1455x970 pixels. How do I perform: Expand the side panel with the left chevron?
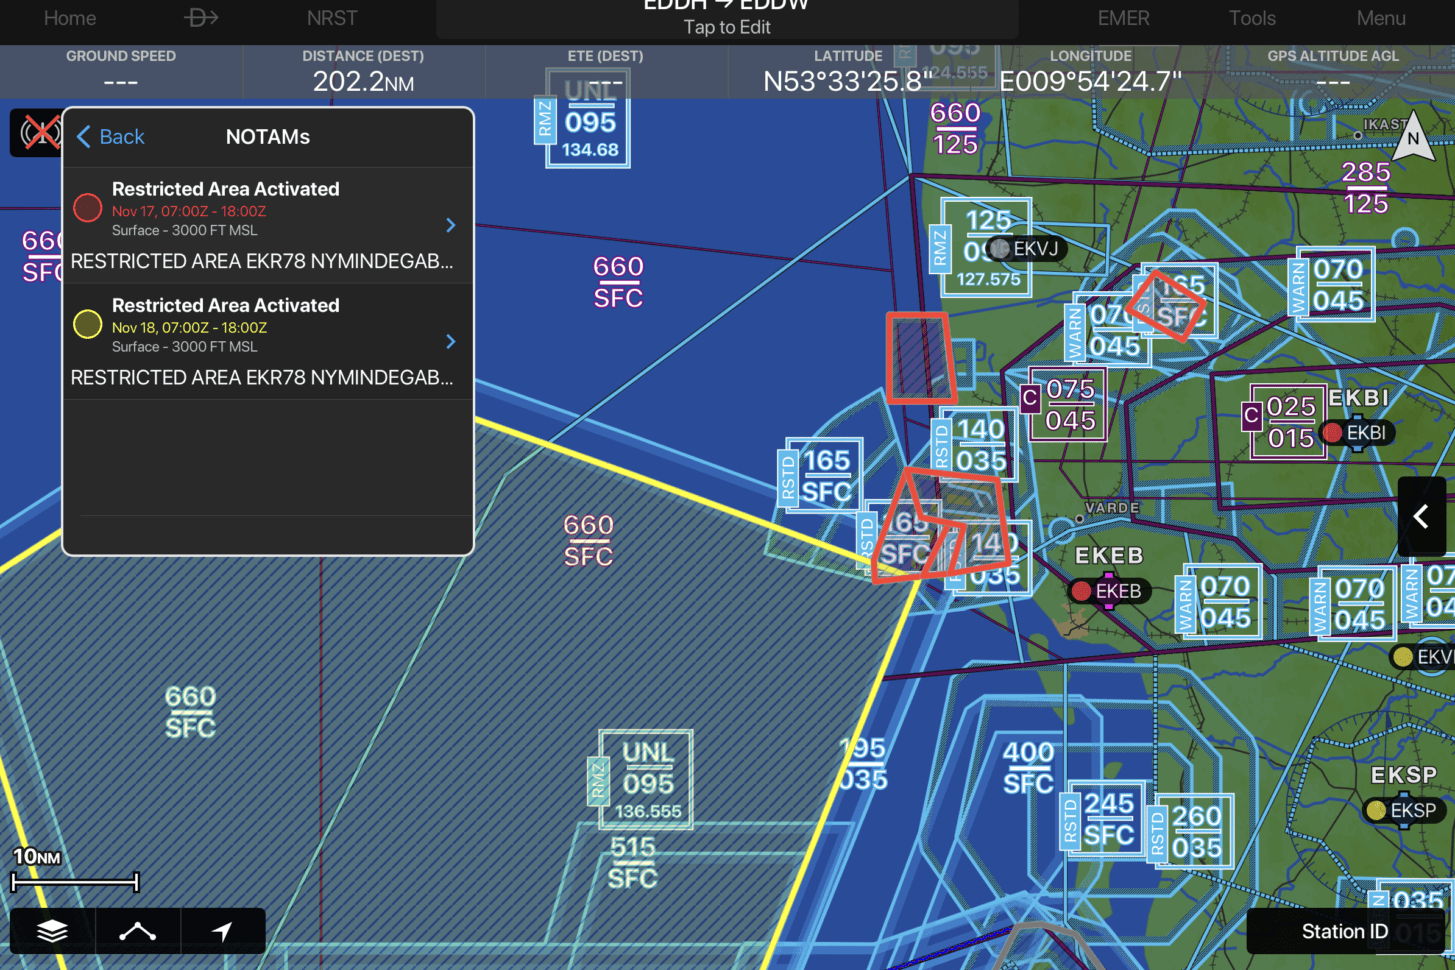point(1421,517)
